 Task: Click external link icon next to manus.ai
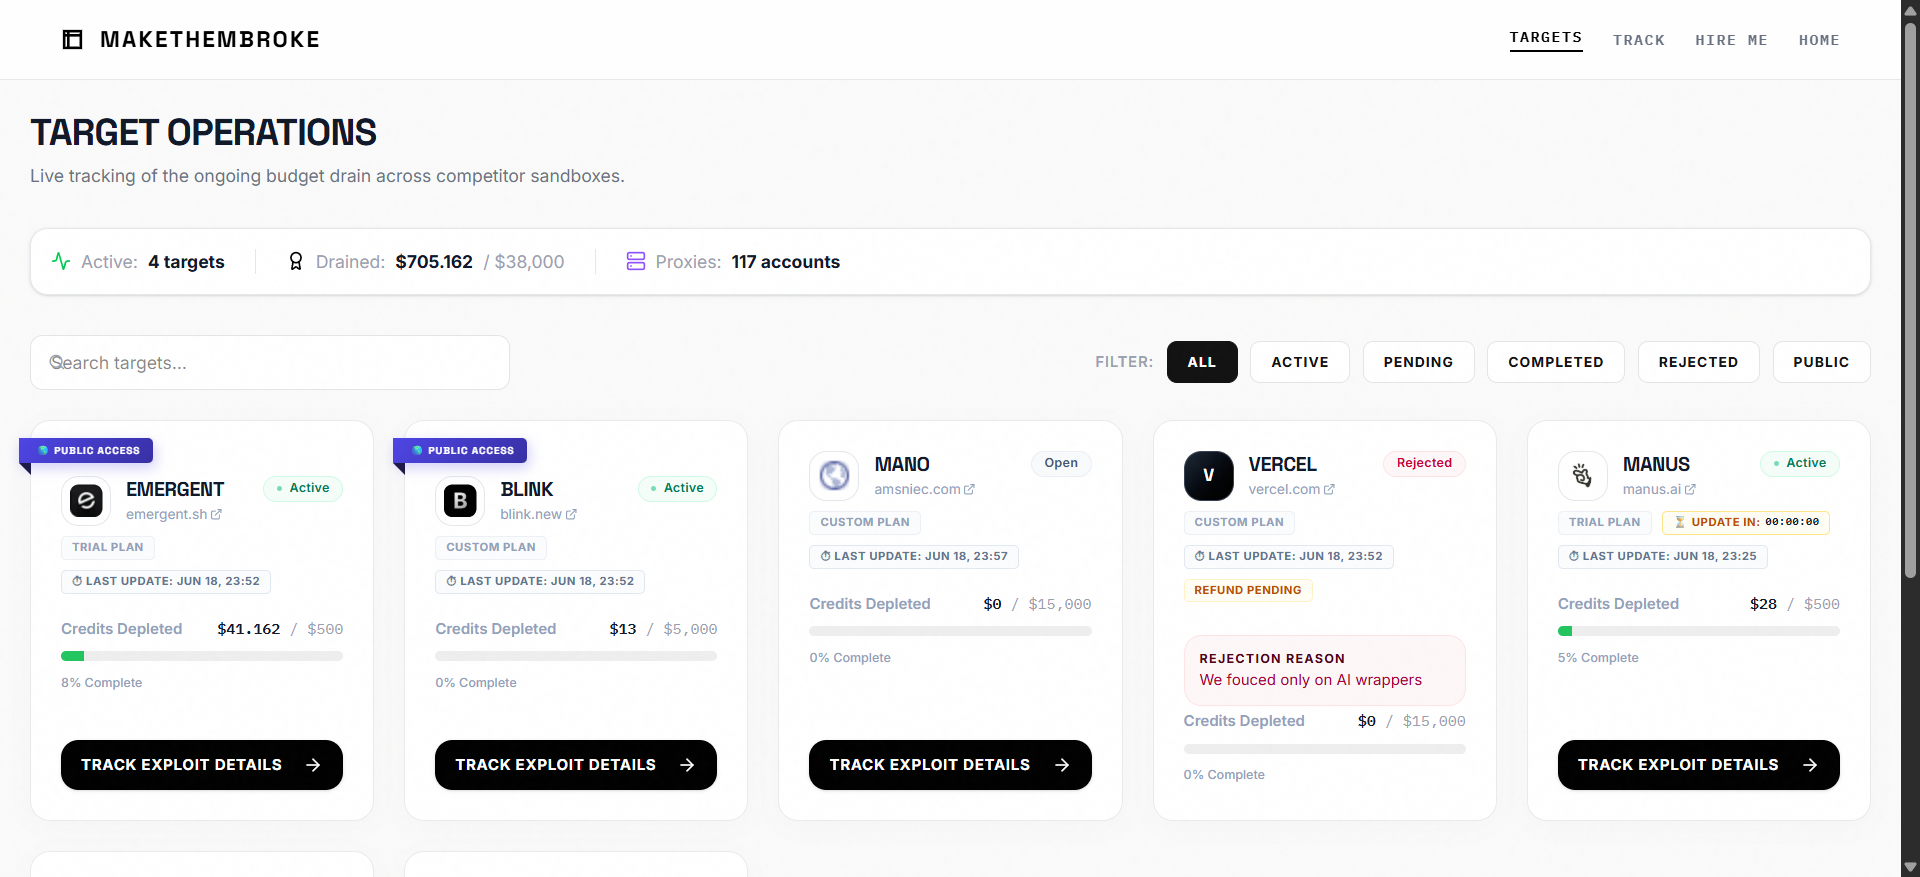[x=1690, y=490]
